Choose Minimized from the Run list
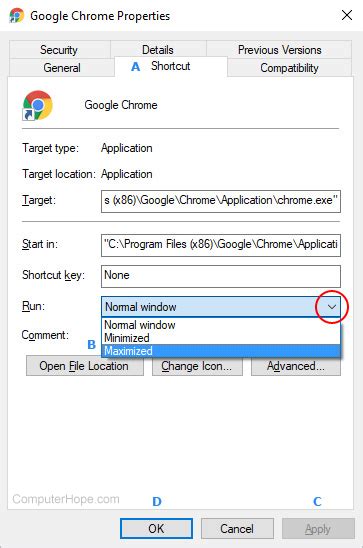Viewport: 363px width, 548px height. [221, 338]
